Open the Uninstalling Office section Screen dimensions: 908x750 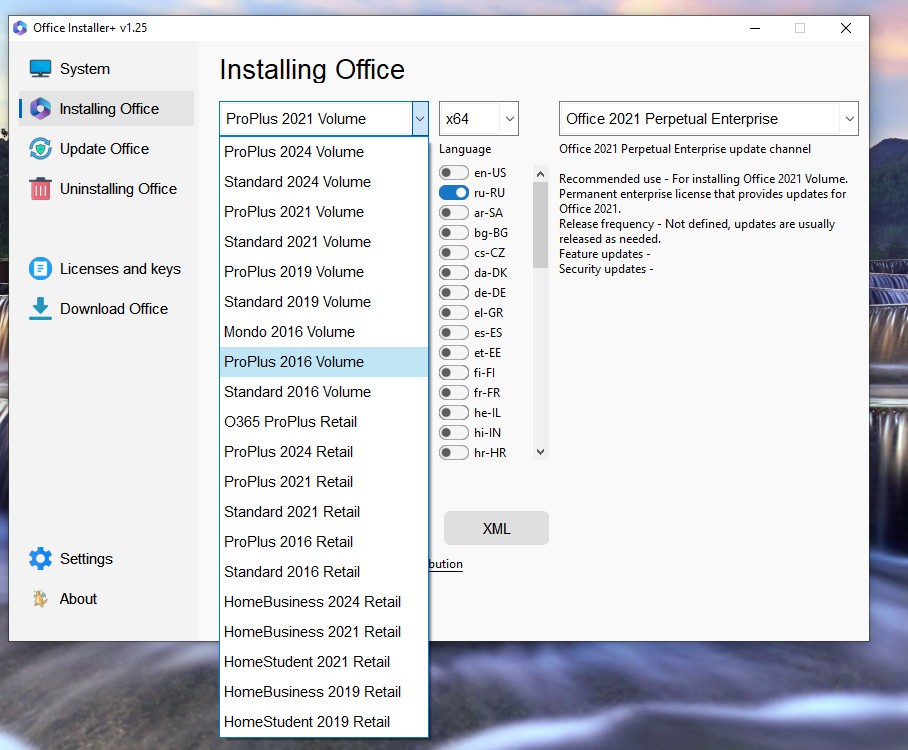(107, 189)
